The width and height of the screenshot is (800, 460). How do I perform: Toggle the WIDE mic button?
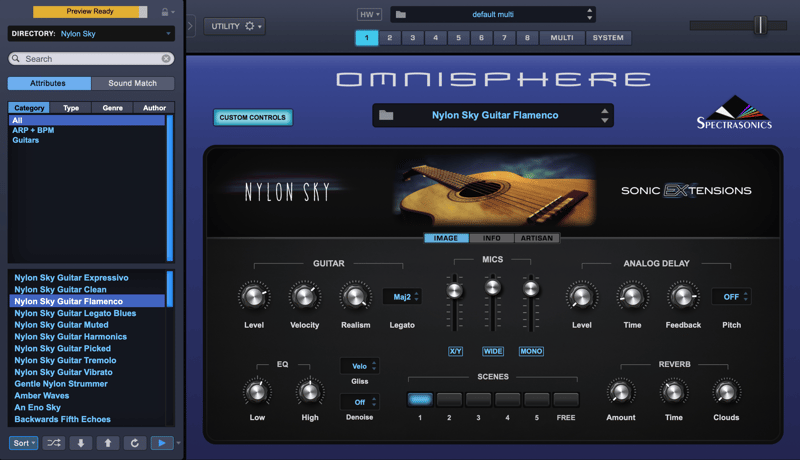click(493, 351)
